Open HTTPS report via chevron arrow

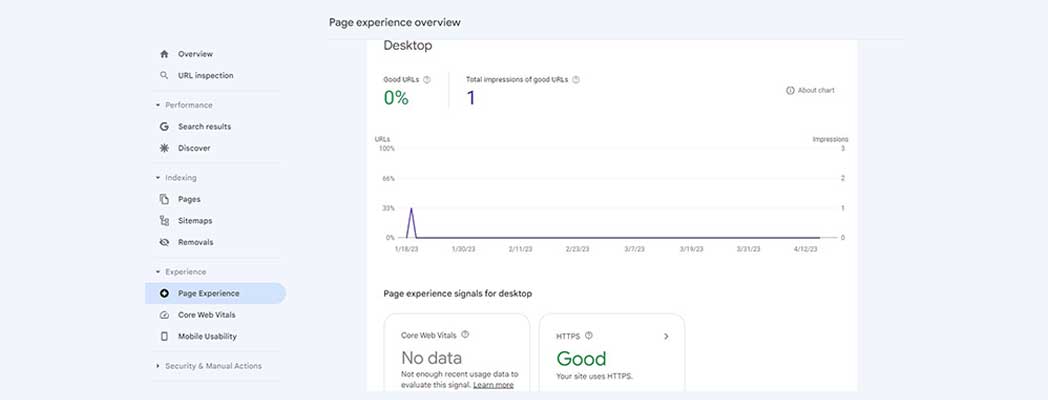point(666,337)
